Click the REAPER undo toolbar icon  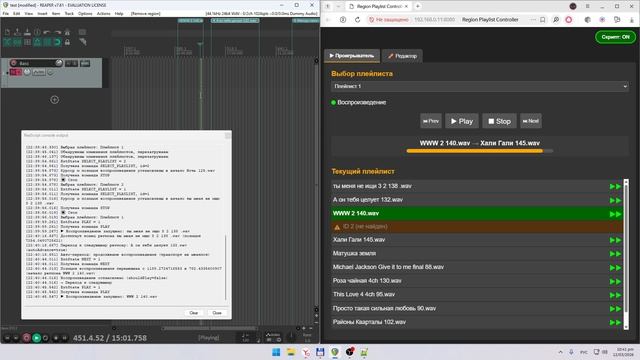click(x=47, y=32)
